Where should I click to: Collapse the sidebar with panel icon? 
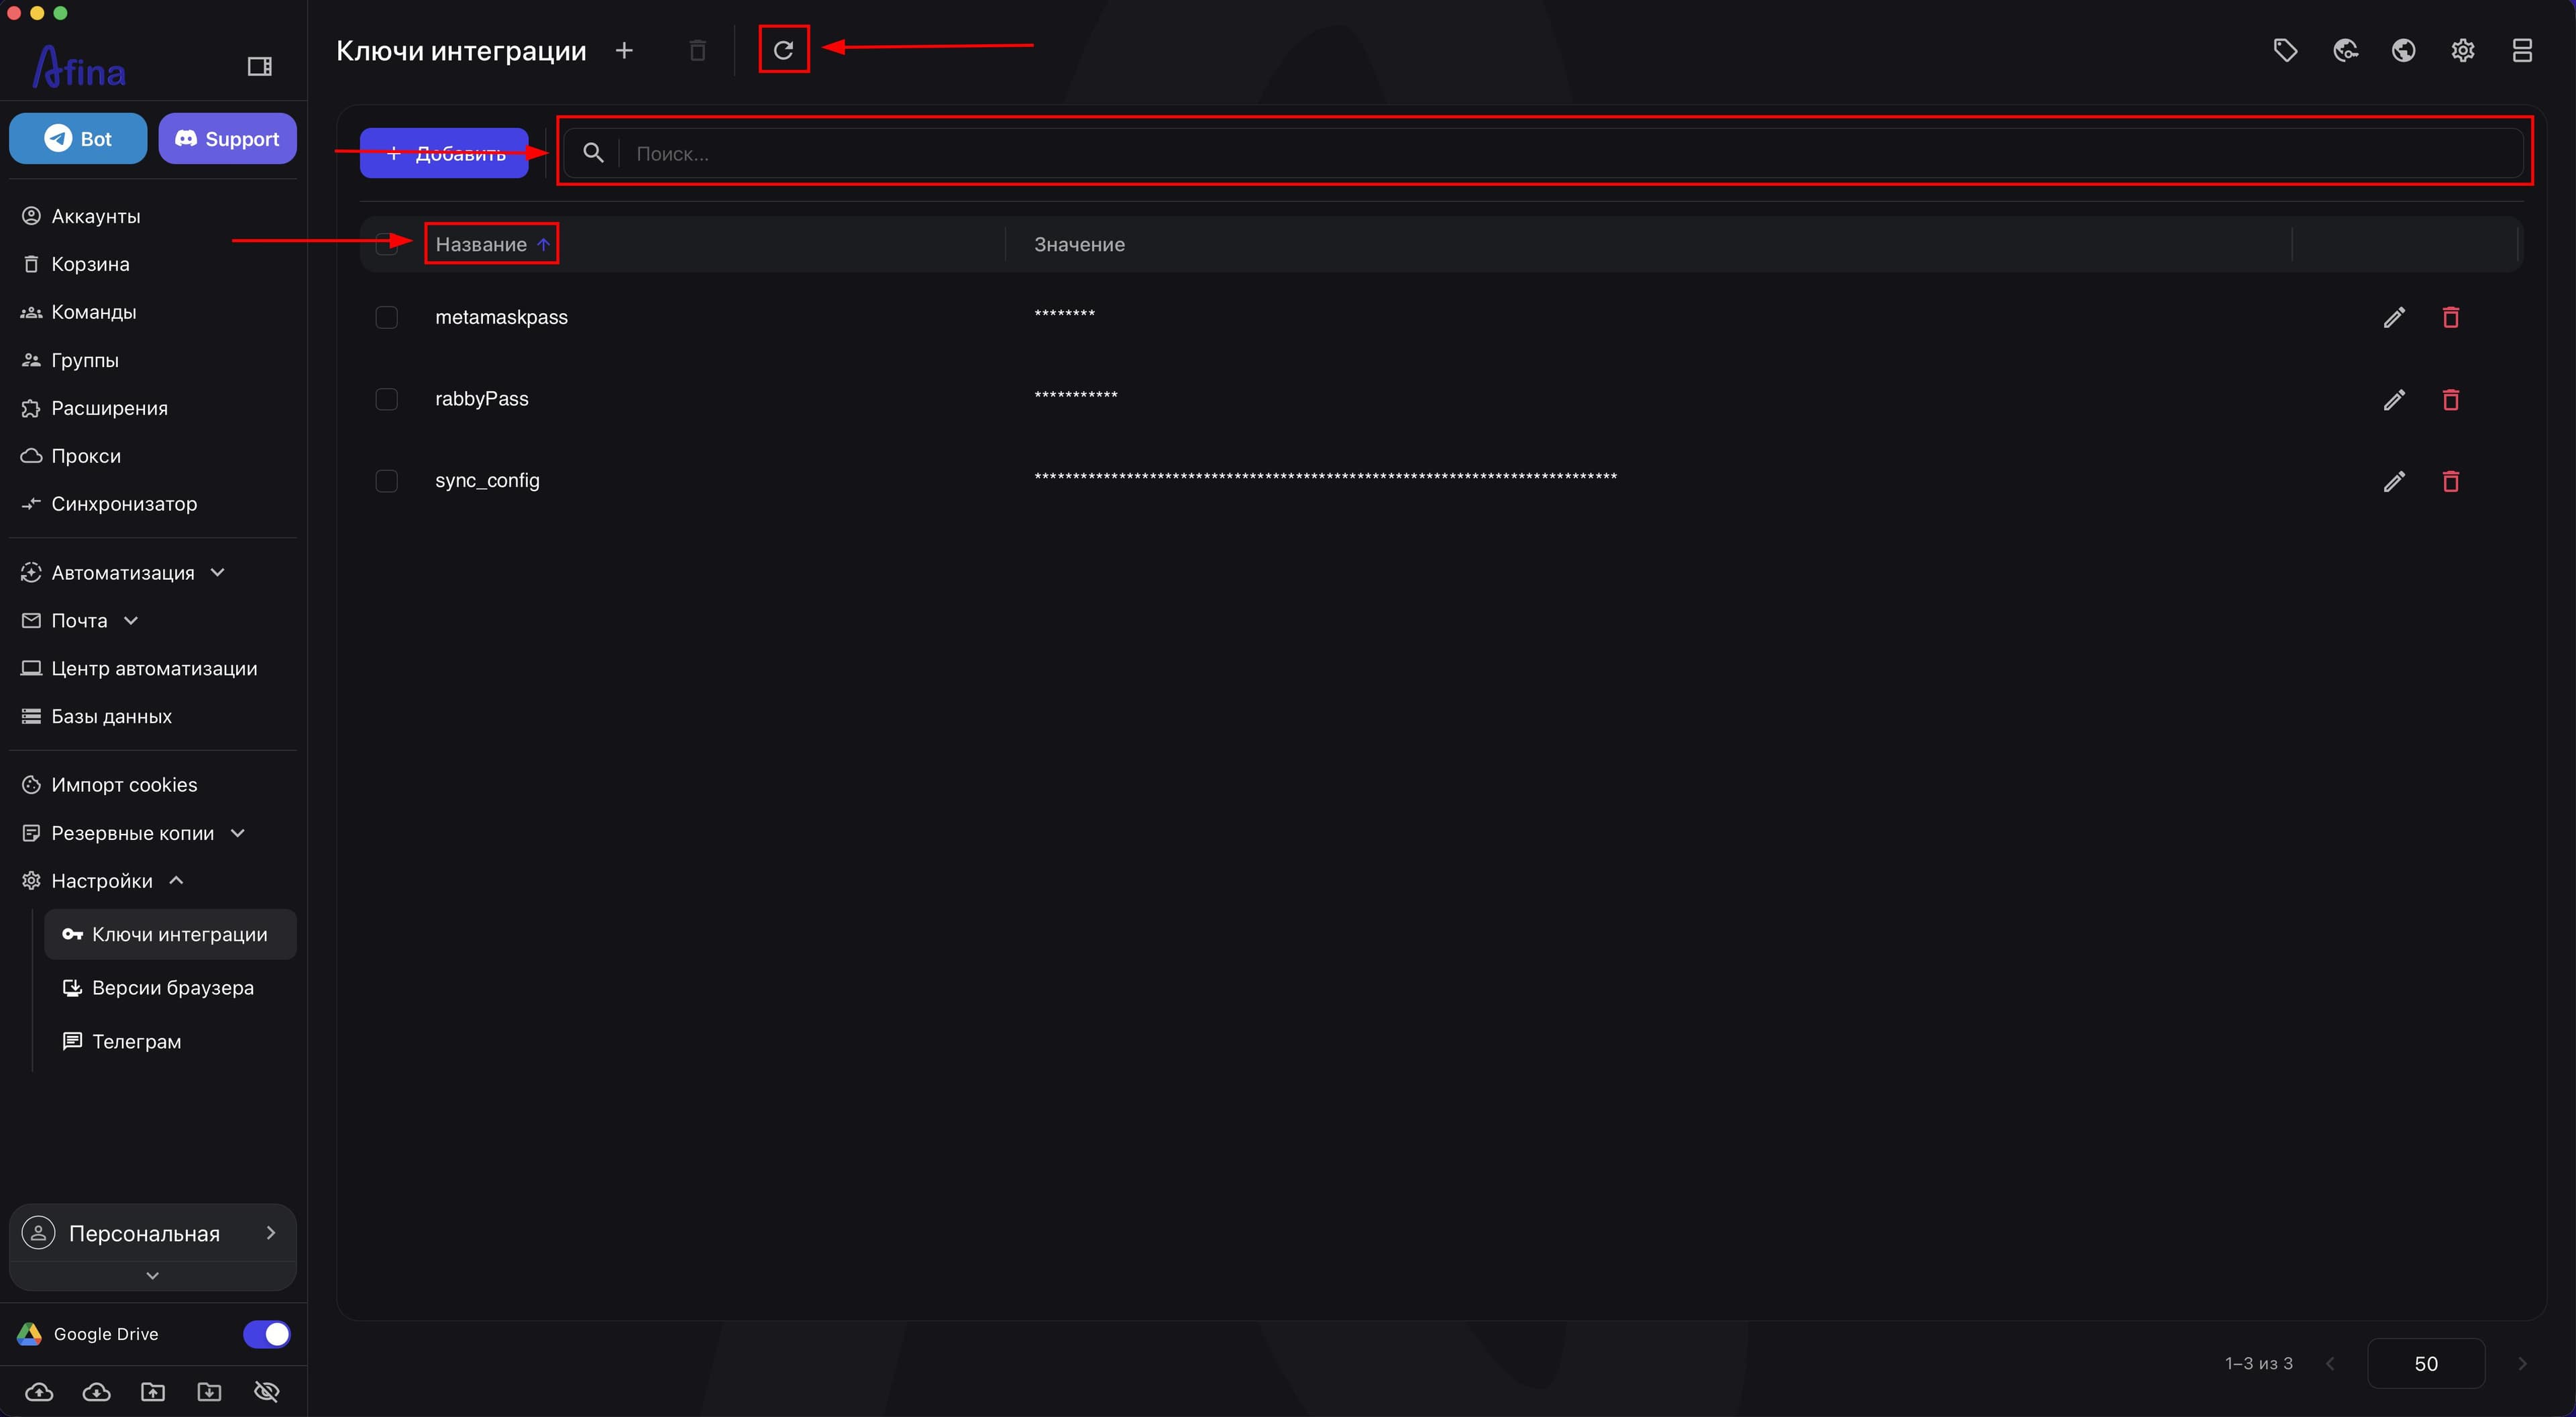coord(260,66)
